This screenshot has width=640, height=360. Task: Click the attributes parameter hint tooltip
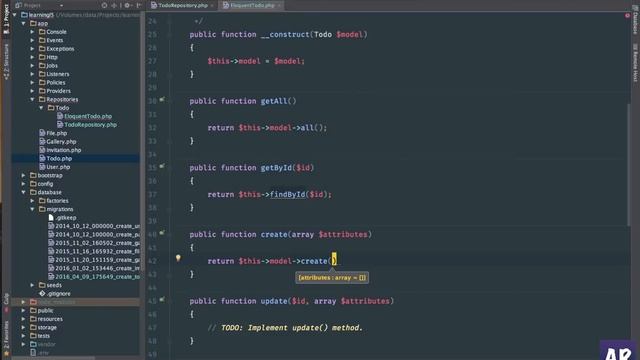click(x=332, y=278)
